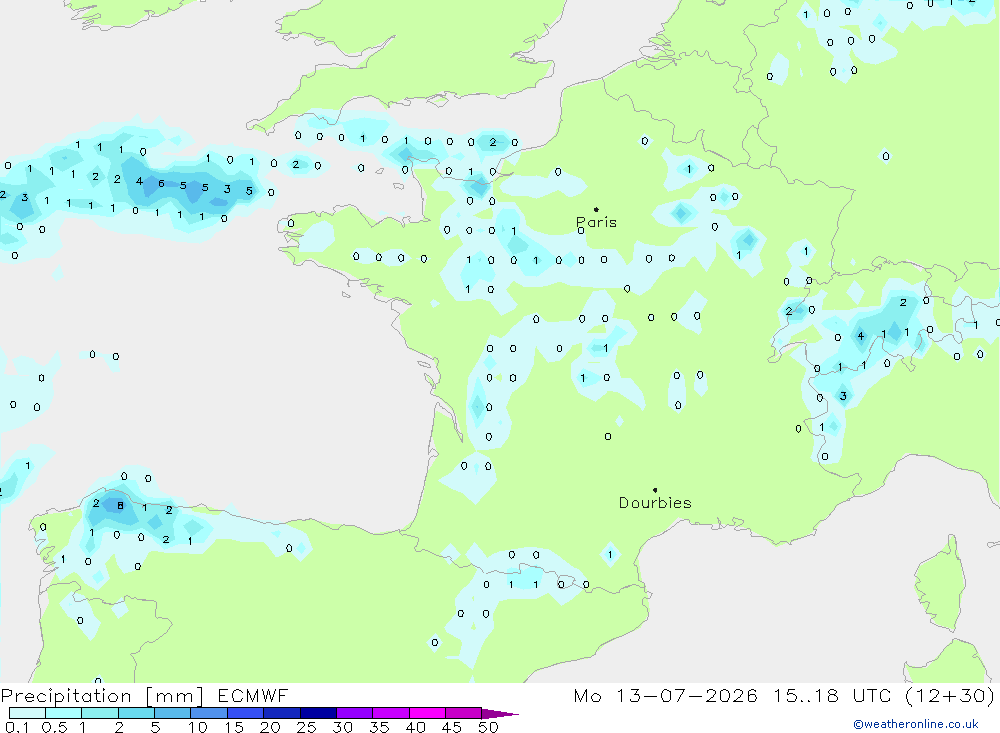Click the 30–35 mm legend color swatch

pos(355,713)
